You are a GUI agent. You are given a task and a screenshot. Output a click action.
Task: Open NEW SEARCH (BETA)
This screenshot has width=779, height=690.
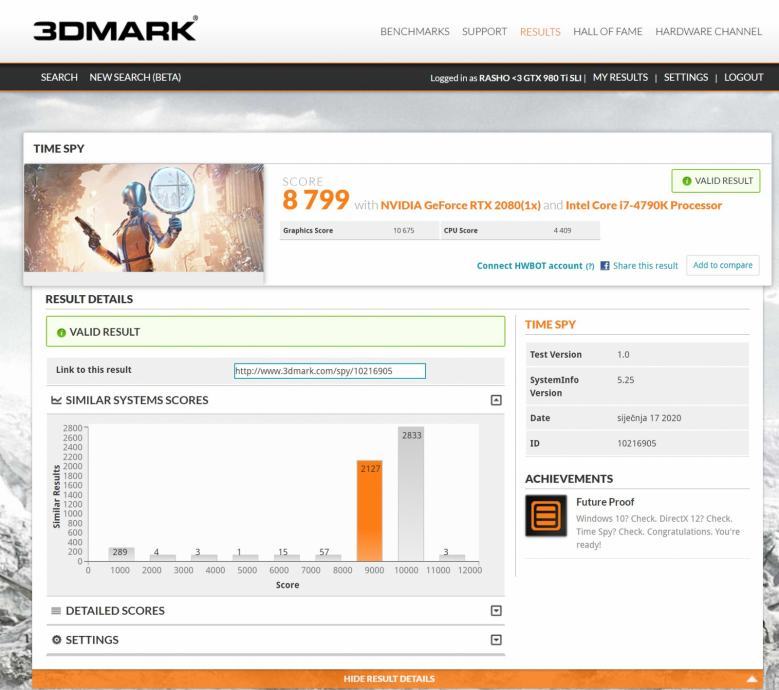coord(135,77)
